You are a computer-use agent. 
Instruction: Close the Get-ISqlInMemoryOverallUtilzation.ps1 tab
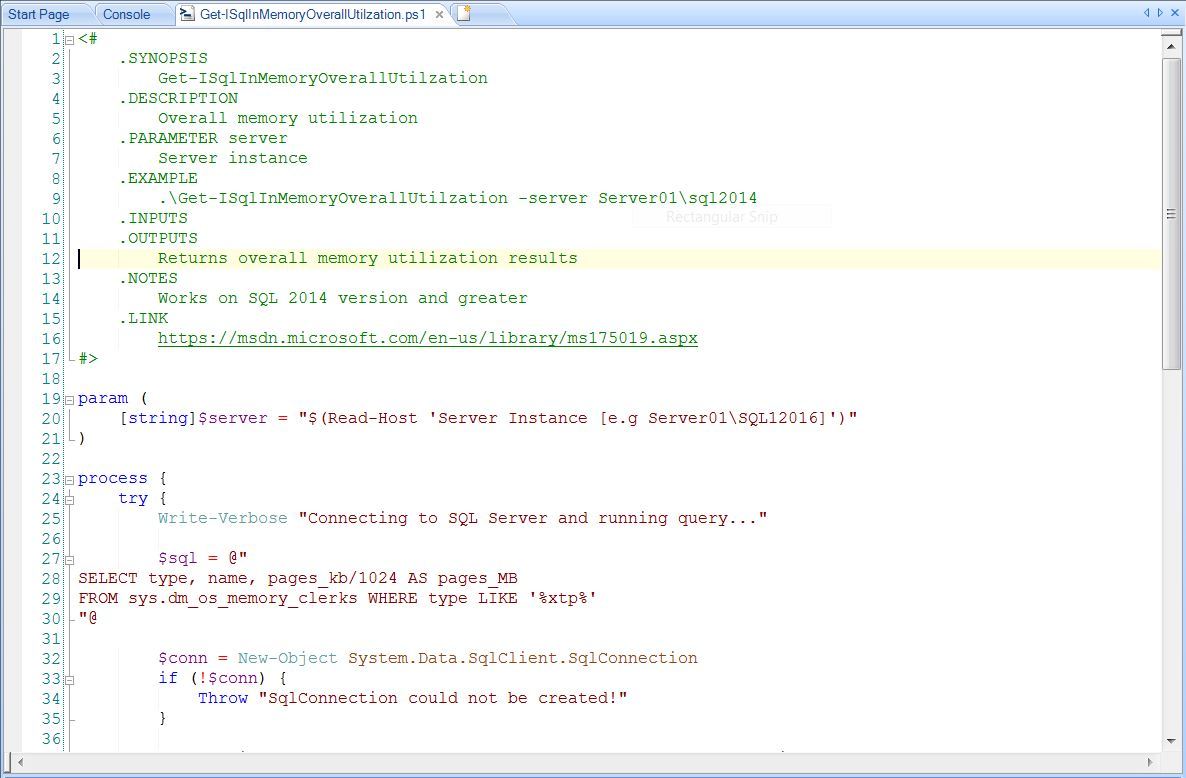click(438, 15)
